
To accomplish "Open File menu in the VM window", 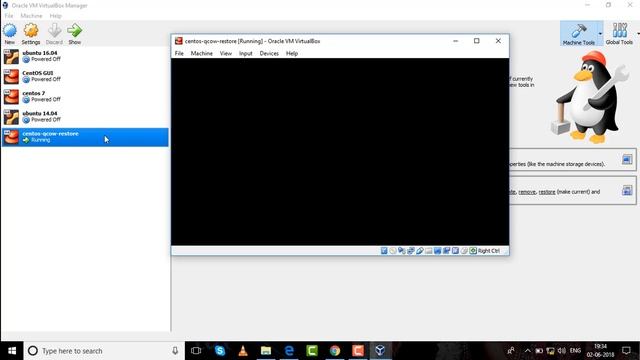I will click(179, 53).
